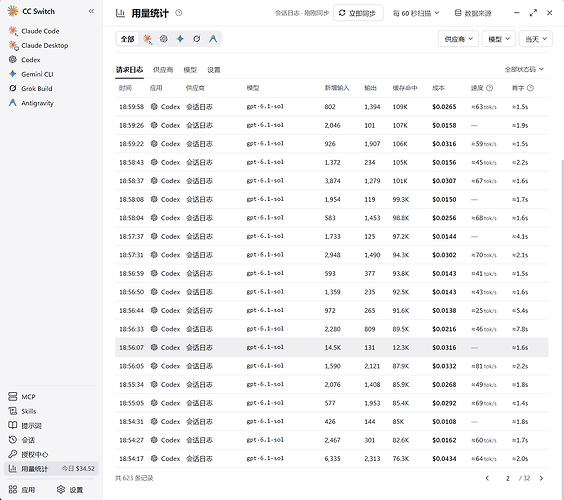Expand the window with fullscreen icon
Screen dimensions: 564x500
[x=533, y=13]
